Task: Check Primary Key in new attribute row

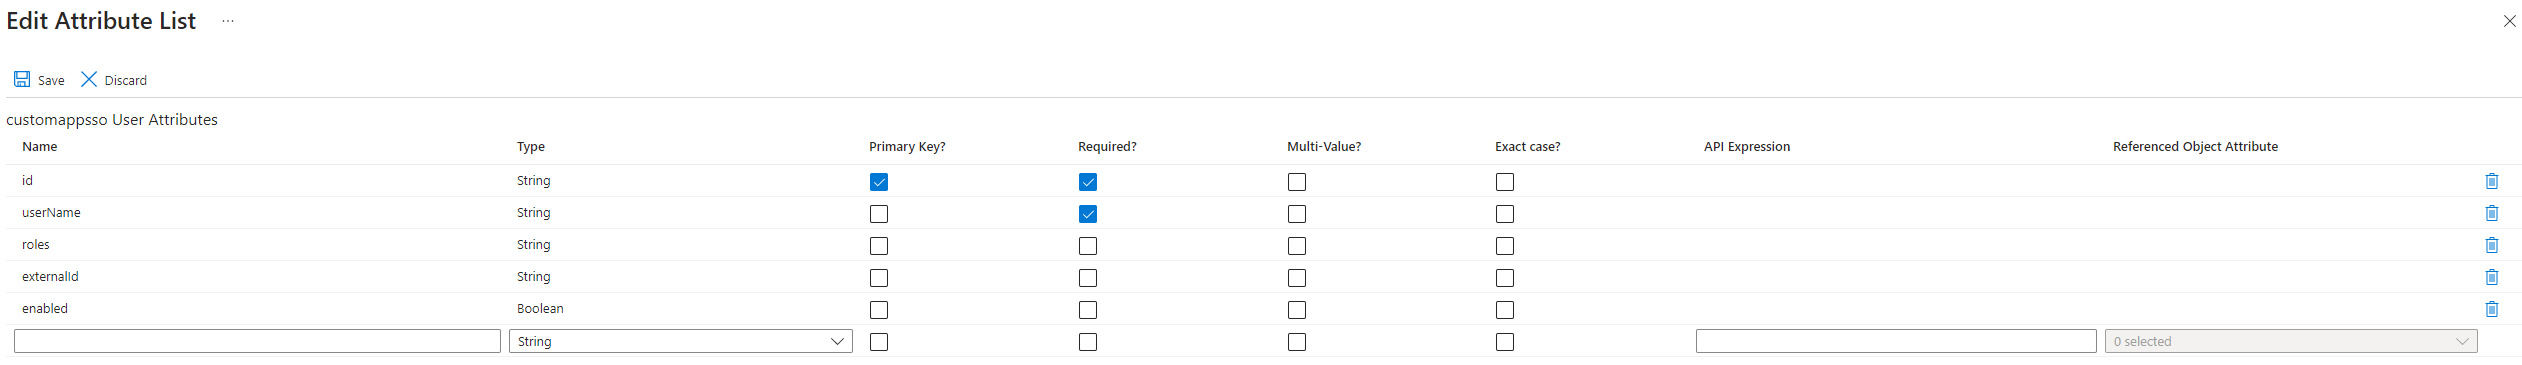Action: tap(879, 342)
